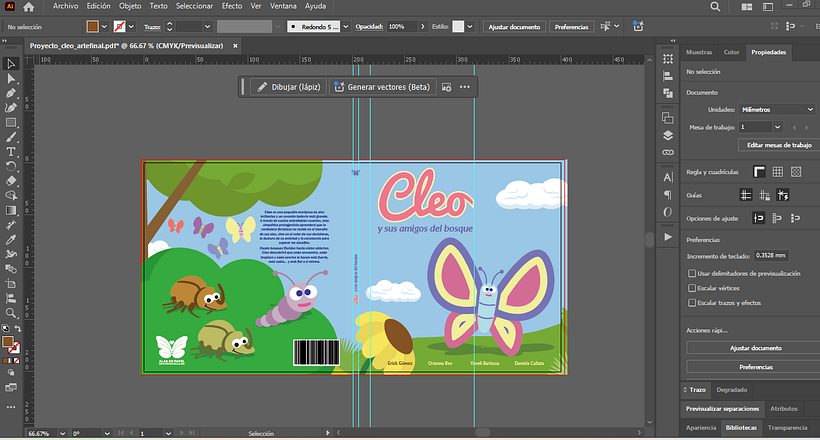Screen dimensions: 820x440
Task: Toggle transparency grid under Regla y cuadrículas
Action: pyautogui.click(x=796, y=172)
